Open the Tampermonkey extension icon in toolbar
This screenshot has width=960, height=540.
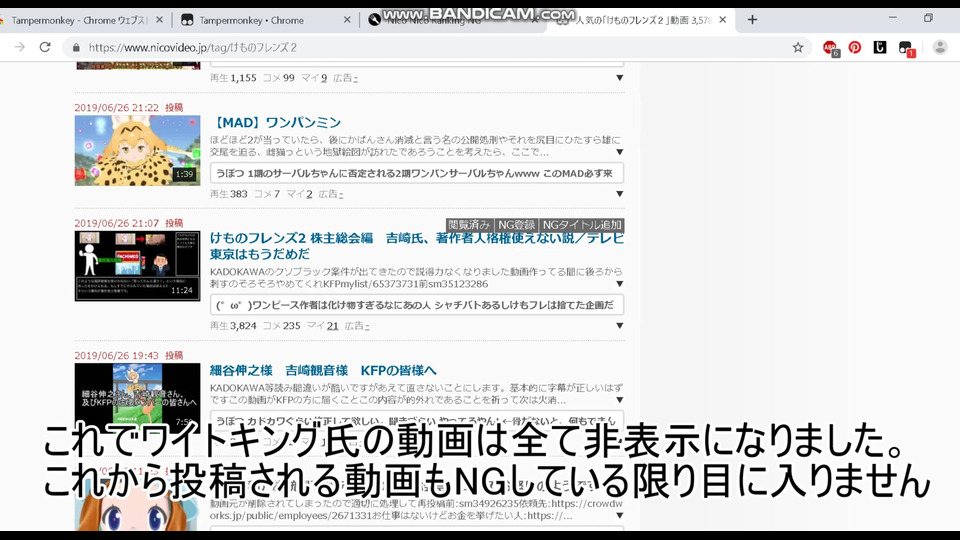pyautogui.click(x=906, y=48)
